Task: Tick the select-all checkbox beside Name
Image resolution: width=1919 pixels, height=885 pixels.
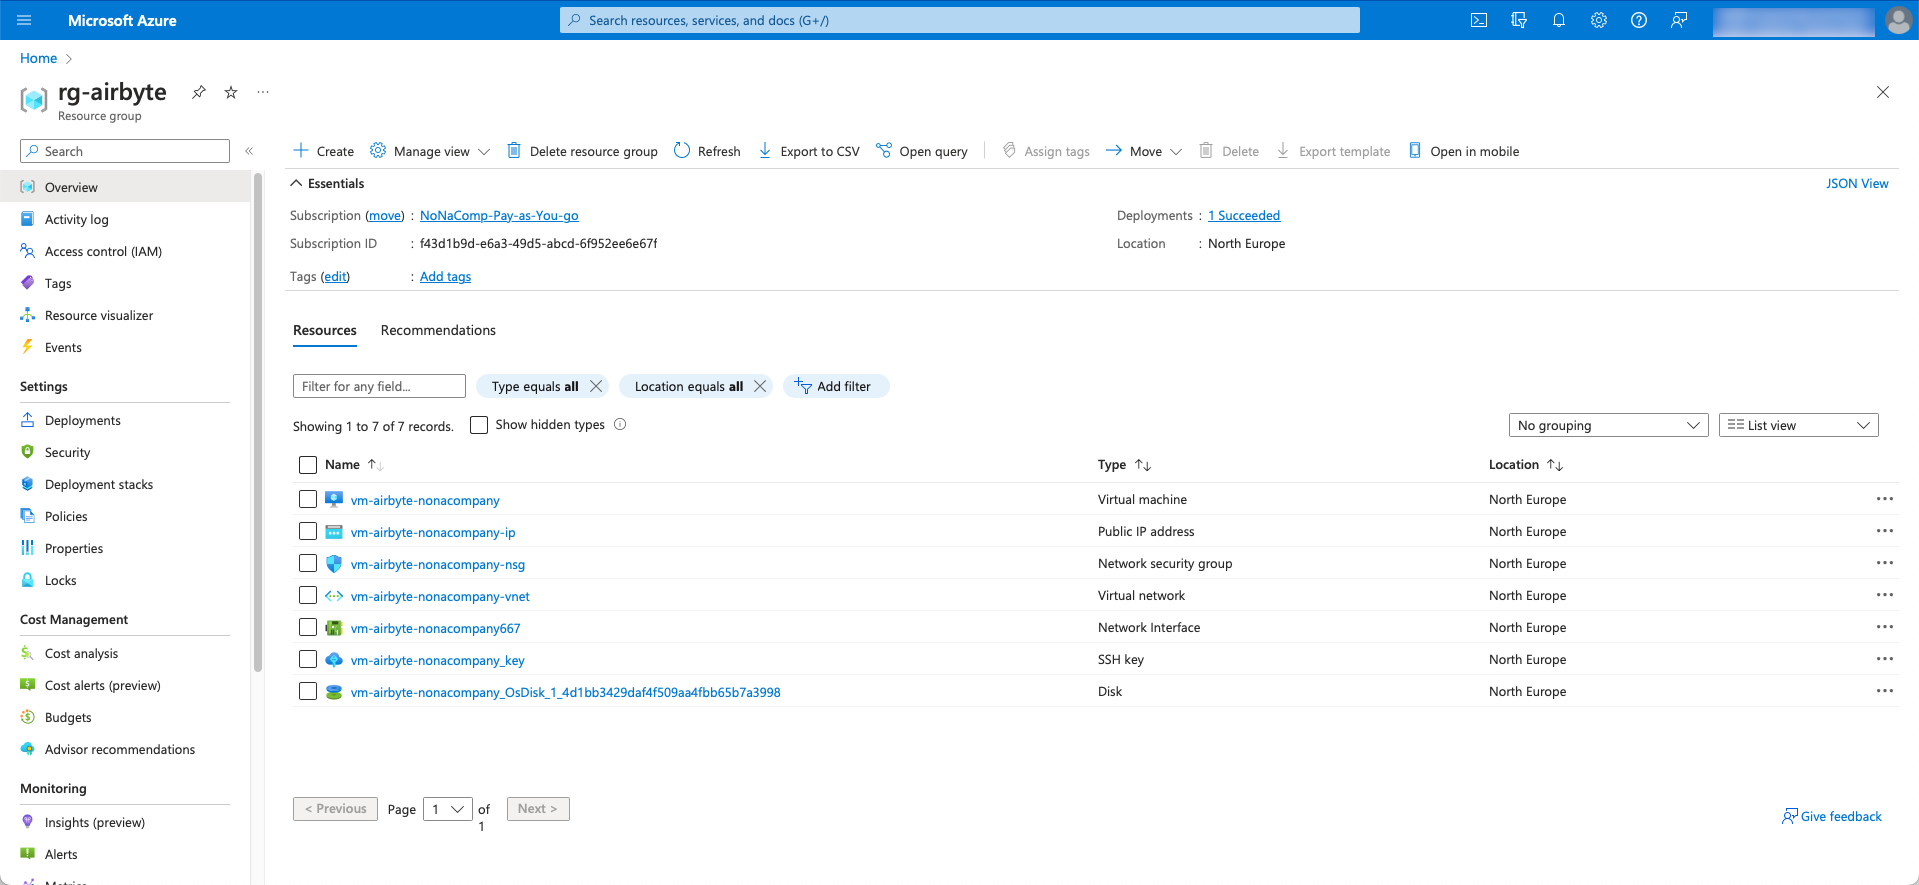Action: [x=308, y=465]
